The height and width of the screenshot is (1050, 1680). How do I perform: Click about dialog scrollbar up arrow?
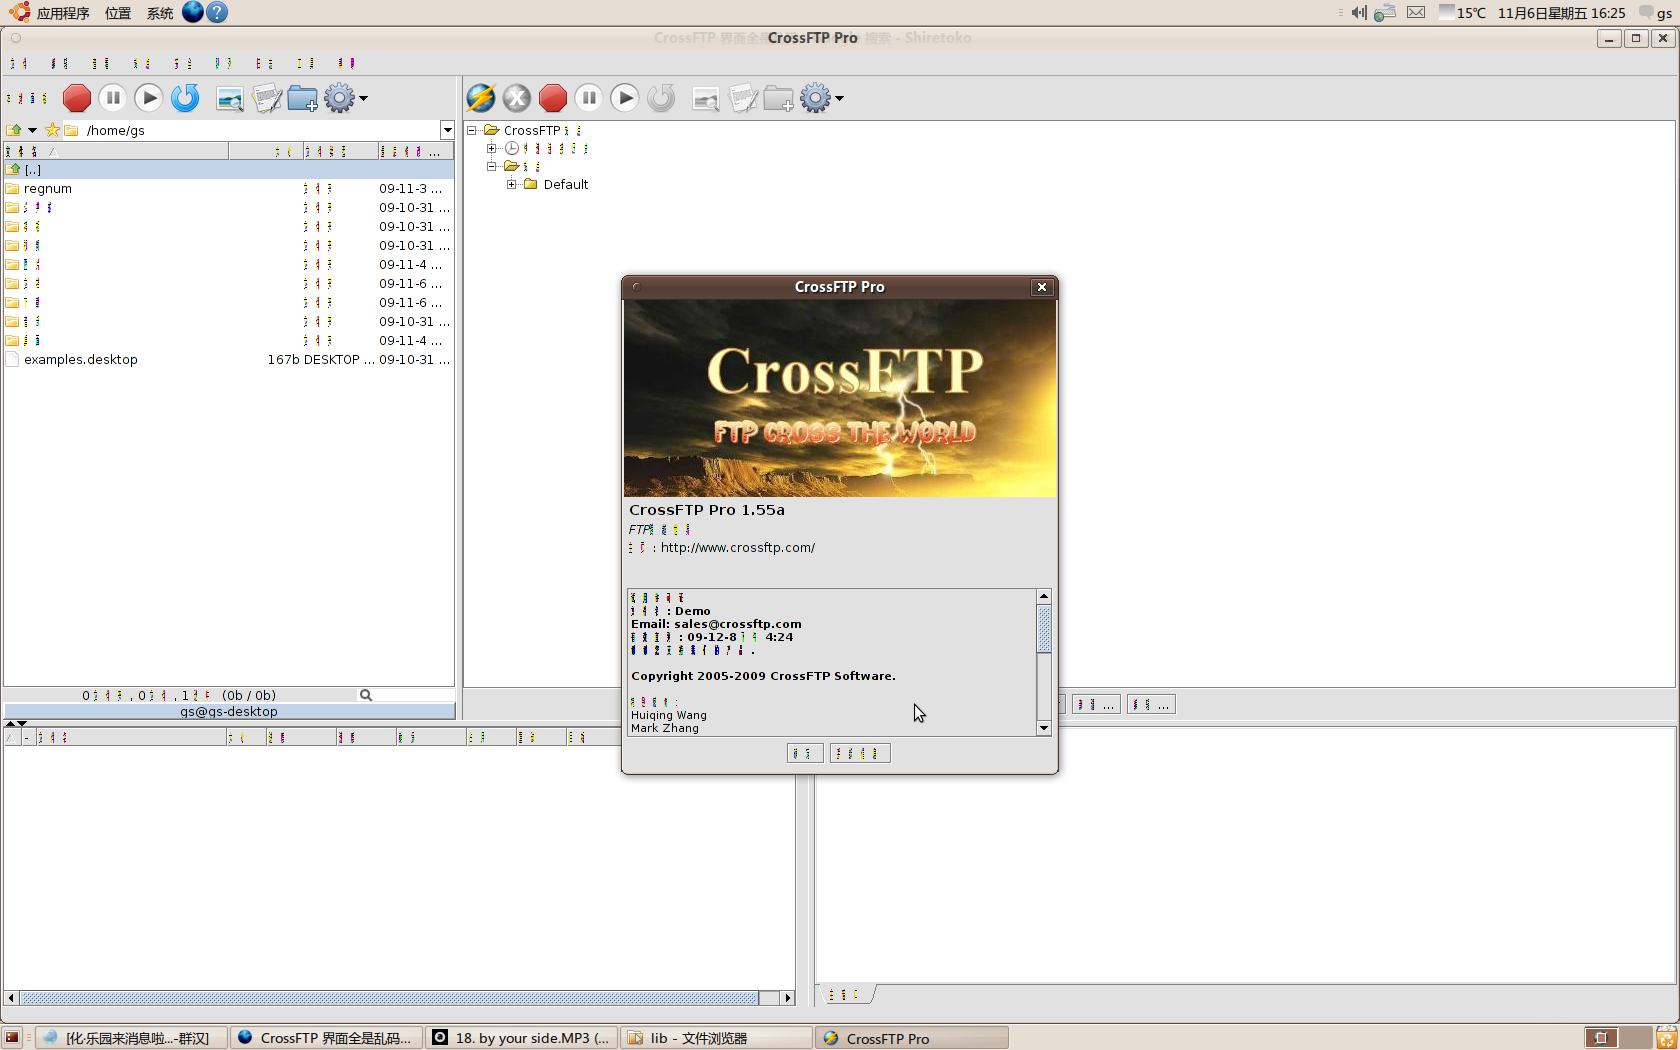point(1044,596)
